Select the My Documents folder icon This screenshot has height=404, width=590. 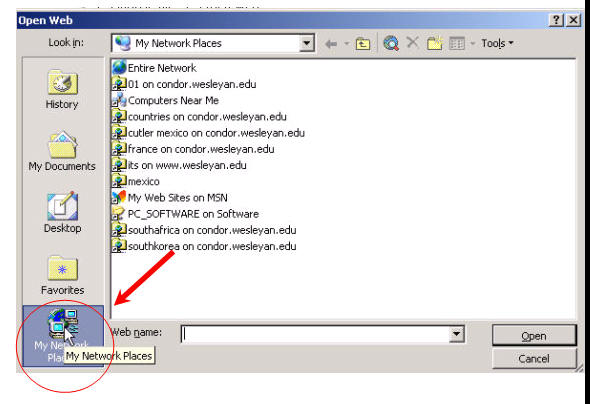point(62,146)
